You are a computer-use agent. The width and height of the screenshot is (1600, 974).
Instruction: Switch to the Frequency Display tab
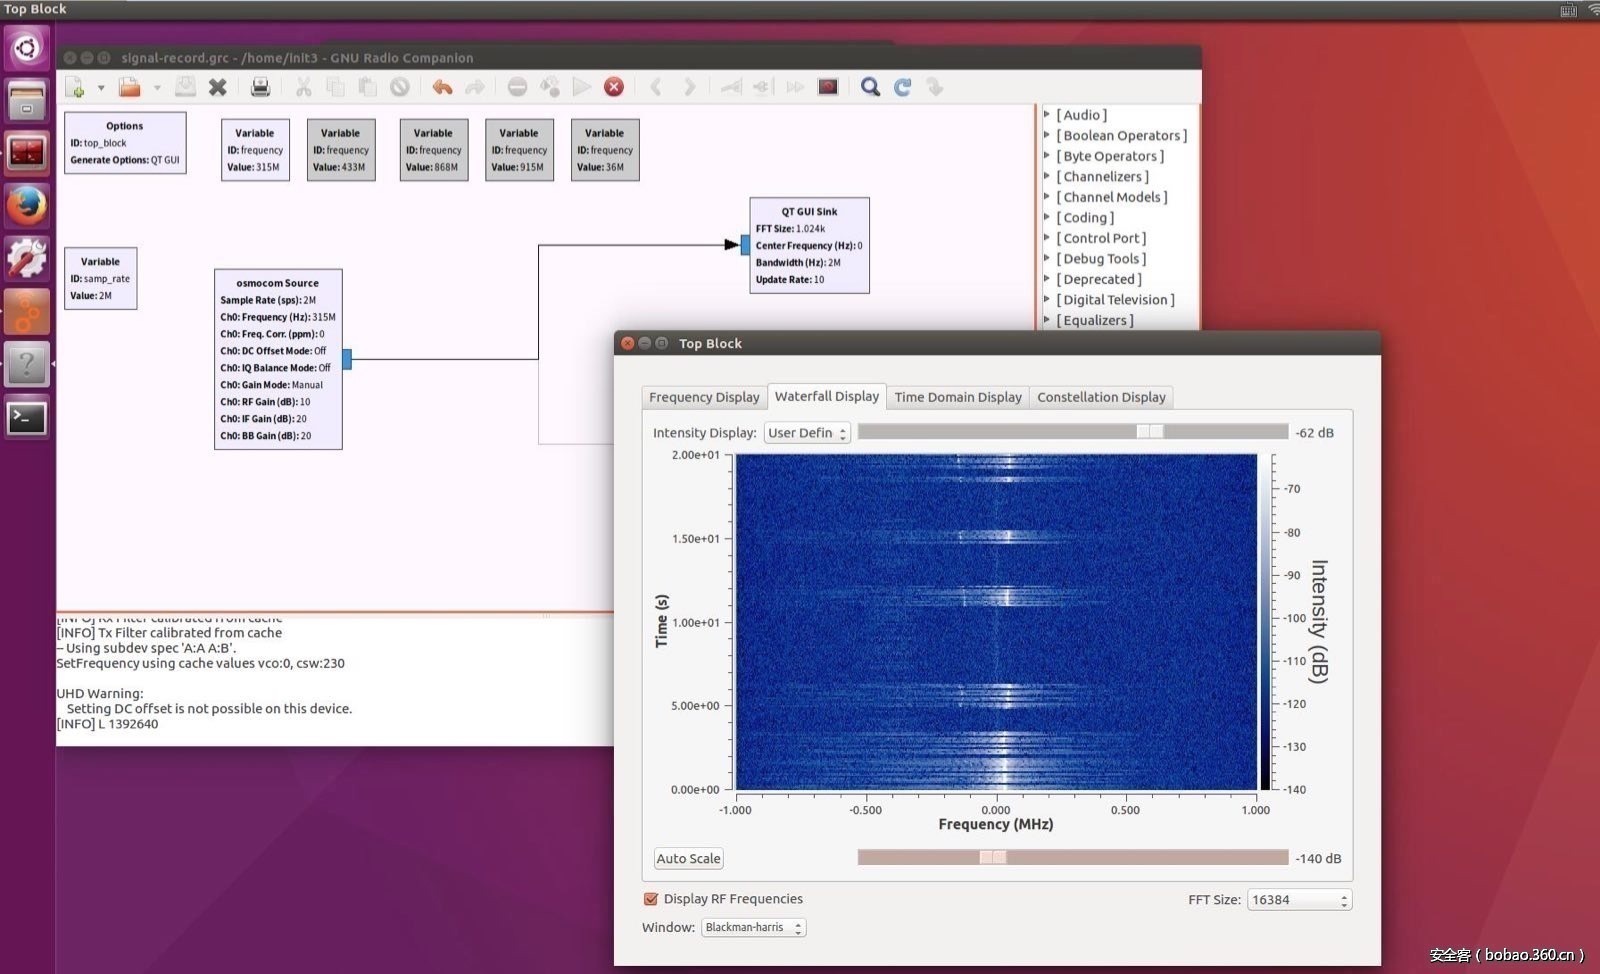point(704,397)
